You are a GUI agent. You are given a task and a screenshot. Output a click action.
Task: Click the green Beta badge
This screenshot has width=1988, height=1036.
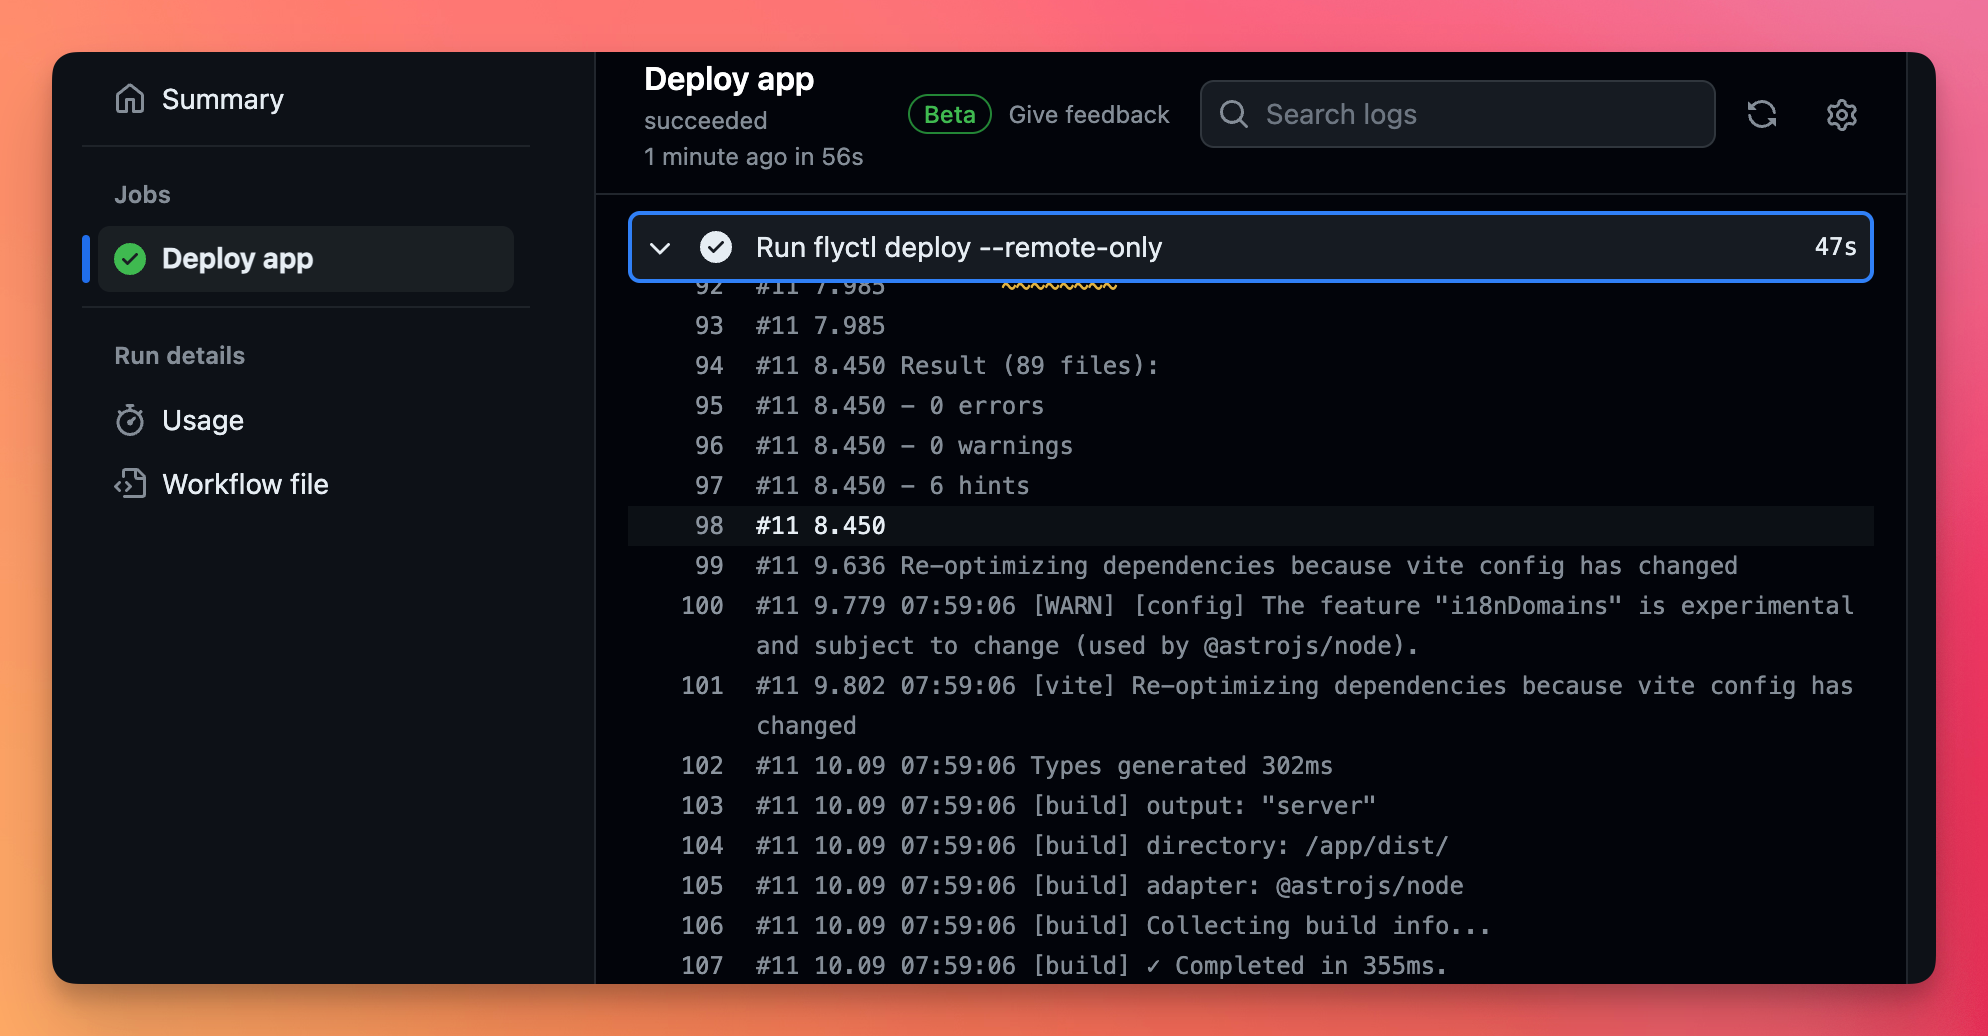pos(949,115)
